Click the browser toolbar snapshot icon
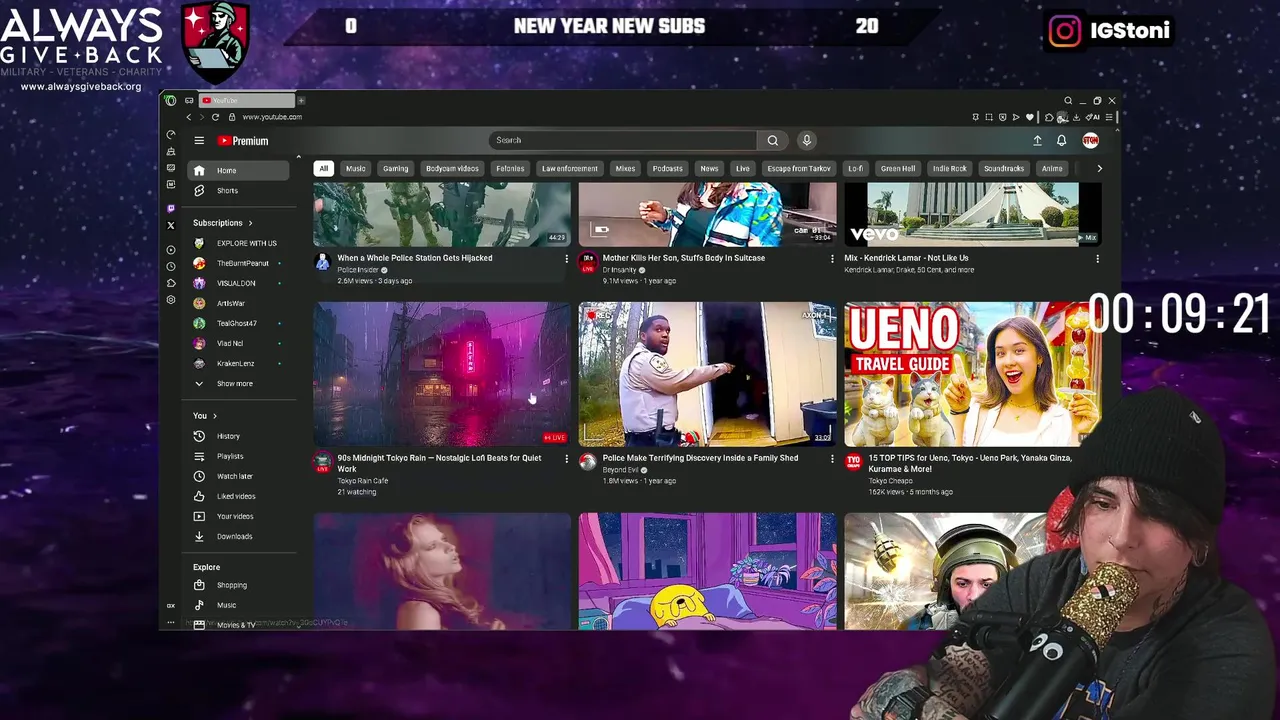This screenshot has height=720, width=1280. tap(989, 117)
